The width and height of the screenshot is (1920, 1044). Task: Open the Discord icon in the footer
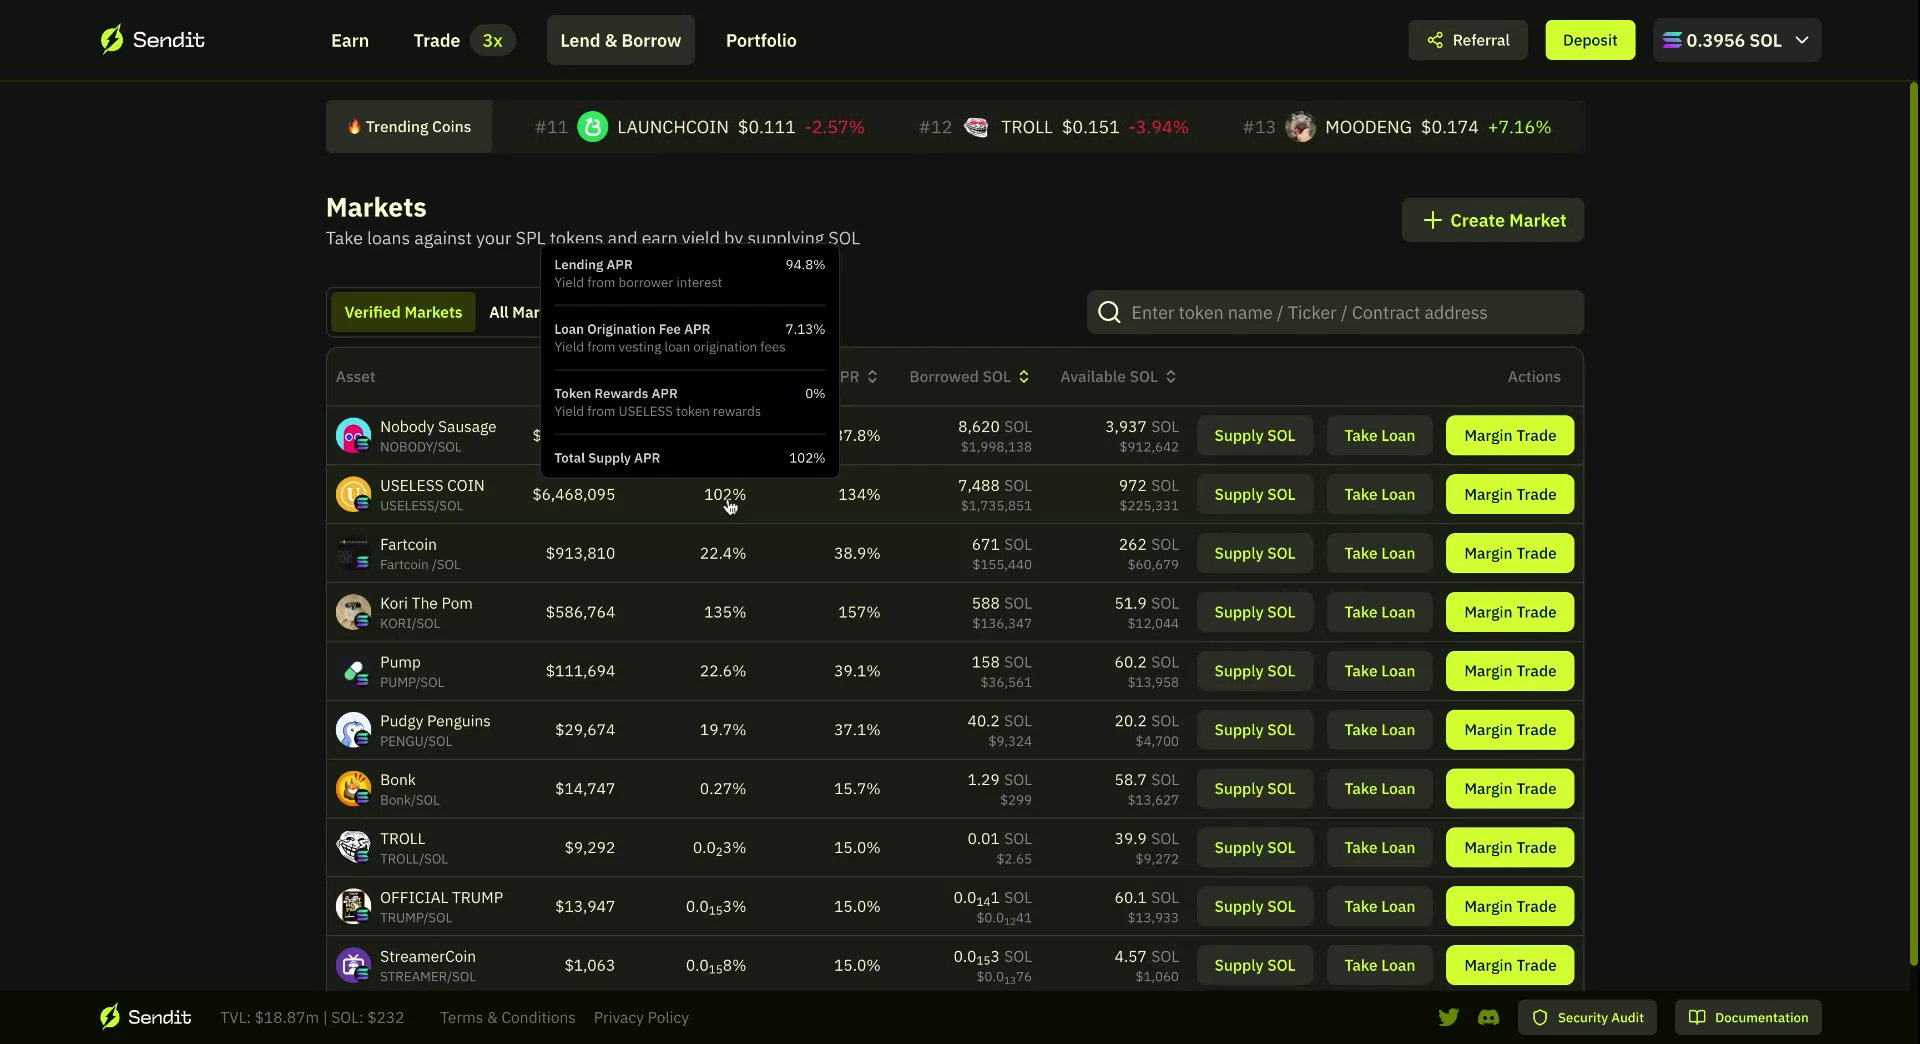(x=1489, y=1017)
